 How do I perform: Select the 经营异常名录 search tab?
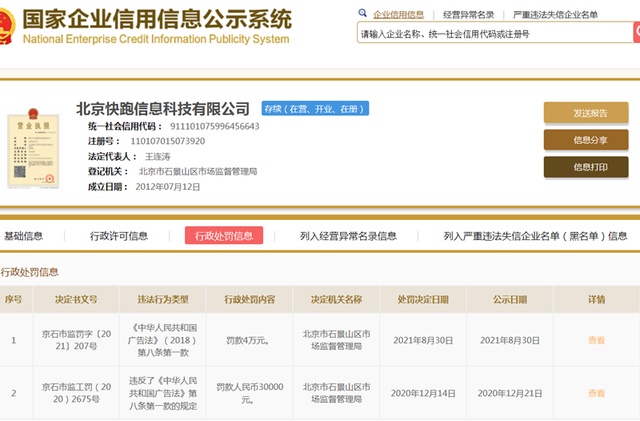click(x=468, y=15)
